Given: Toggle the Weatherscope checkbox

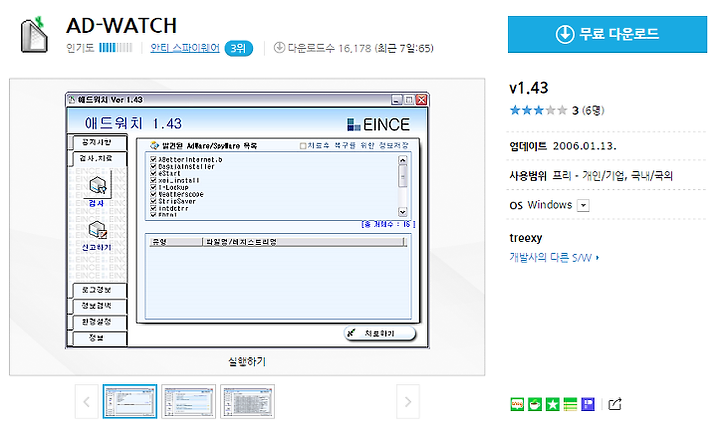Looking at the screenshot, I should tap(153, 194).
